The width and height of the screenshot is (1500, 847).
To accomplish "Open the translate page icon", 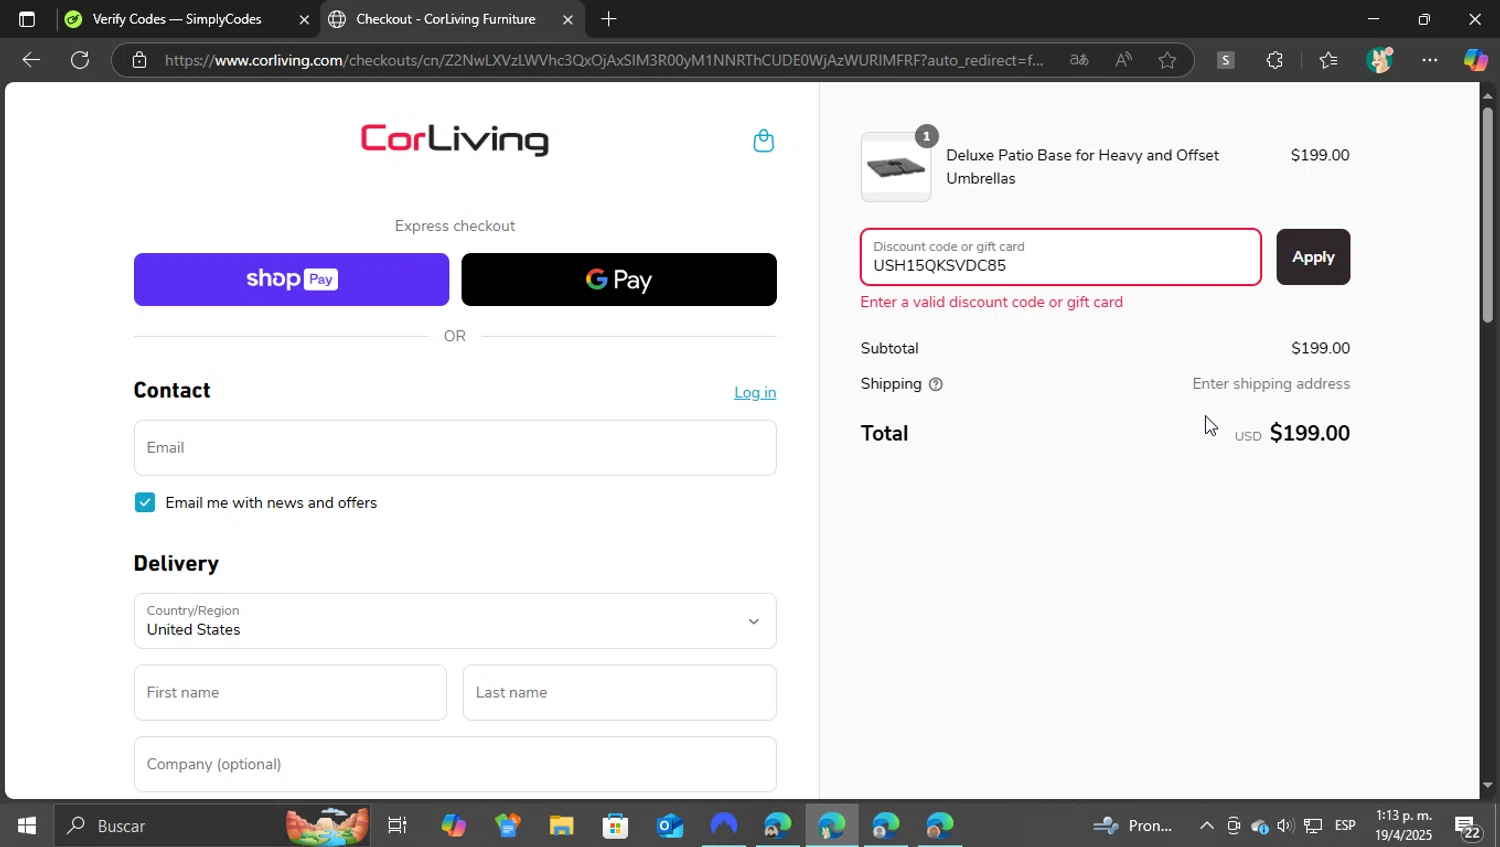I will [x=1079, y=60].
